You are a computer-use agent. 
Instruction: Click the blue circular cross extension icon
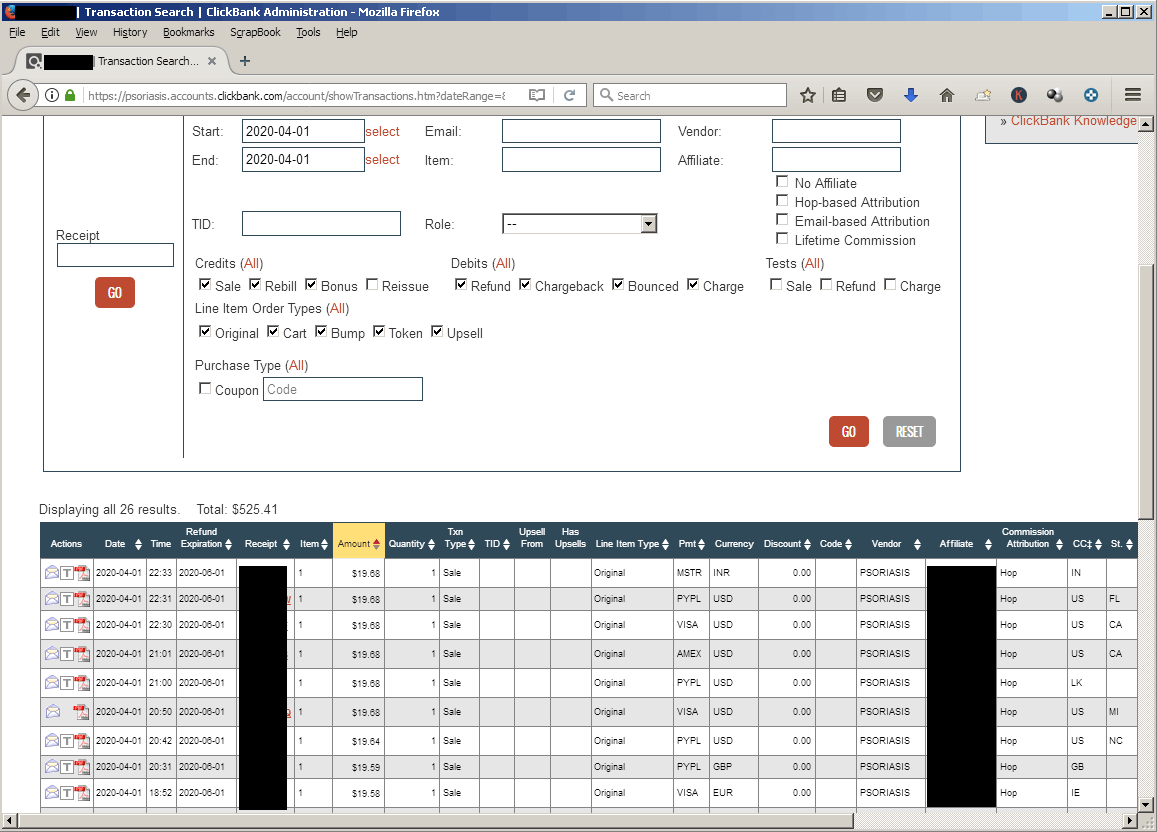tap(1091, 95)
